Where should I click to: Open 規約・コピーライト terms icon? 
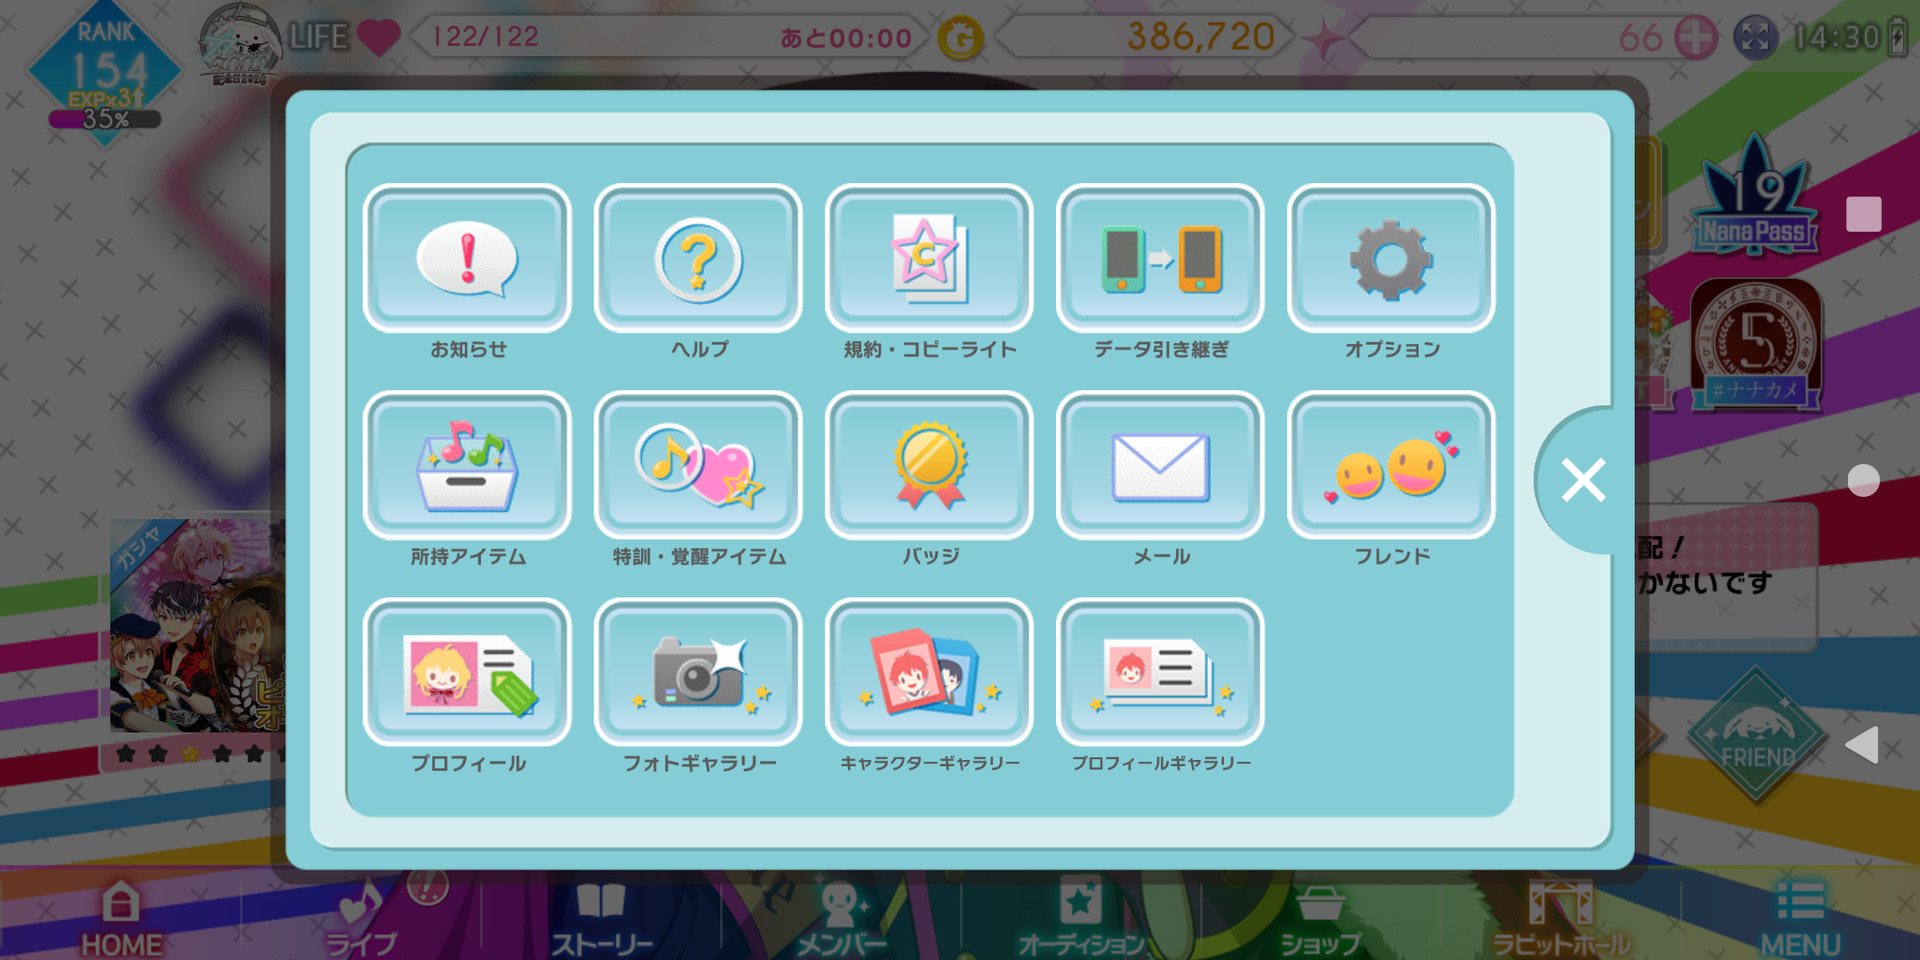point(929,258)
